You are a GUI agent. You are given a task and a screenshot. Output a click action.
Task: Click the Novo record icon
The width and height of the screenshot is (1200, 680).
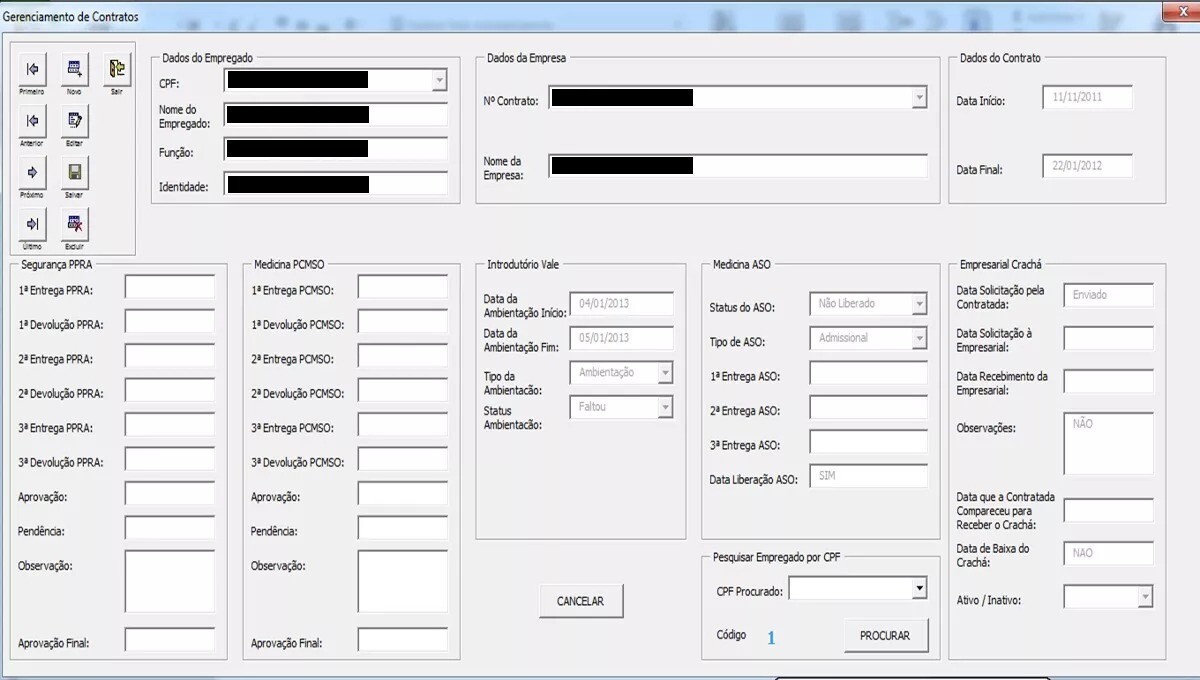(74, 70)
